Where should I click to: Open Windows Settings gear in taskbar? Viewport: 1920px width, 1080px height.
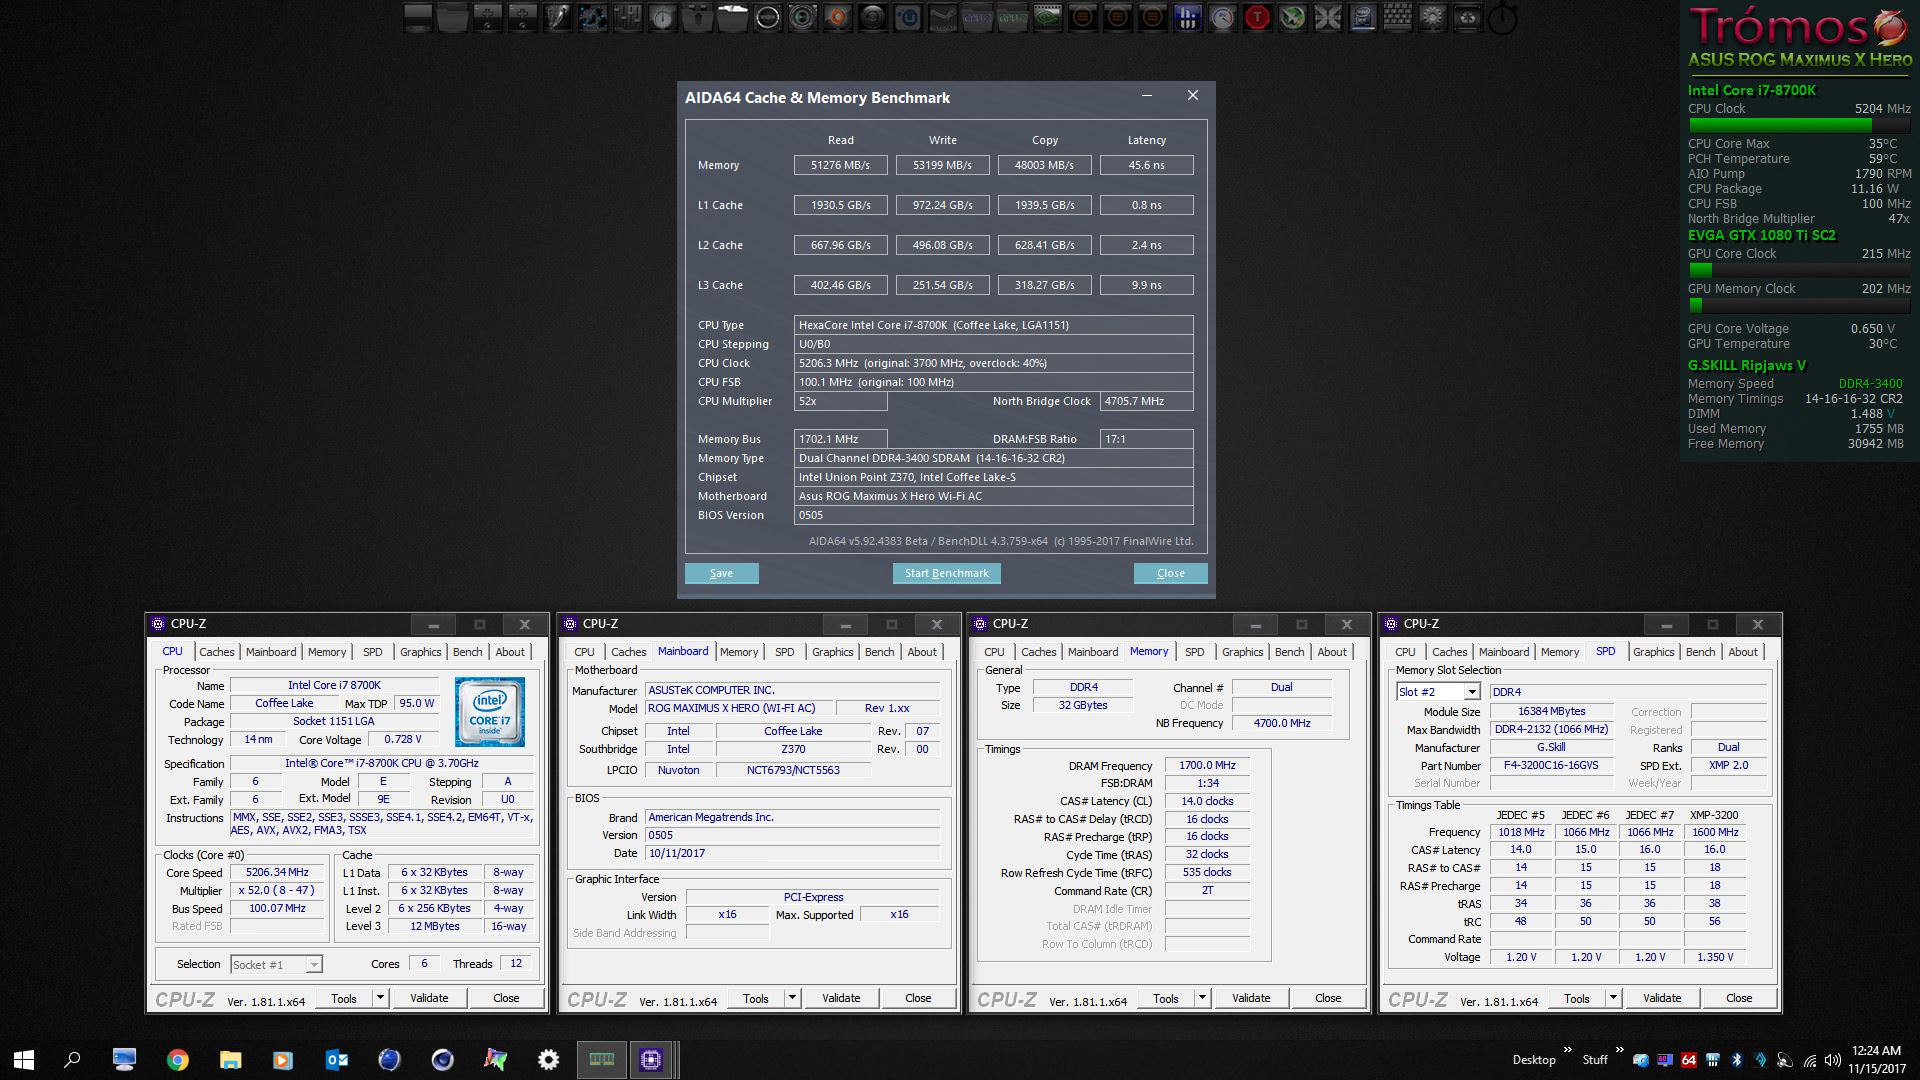548,1060
